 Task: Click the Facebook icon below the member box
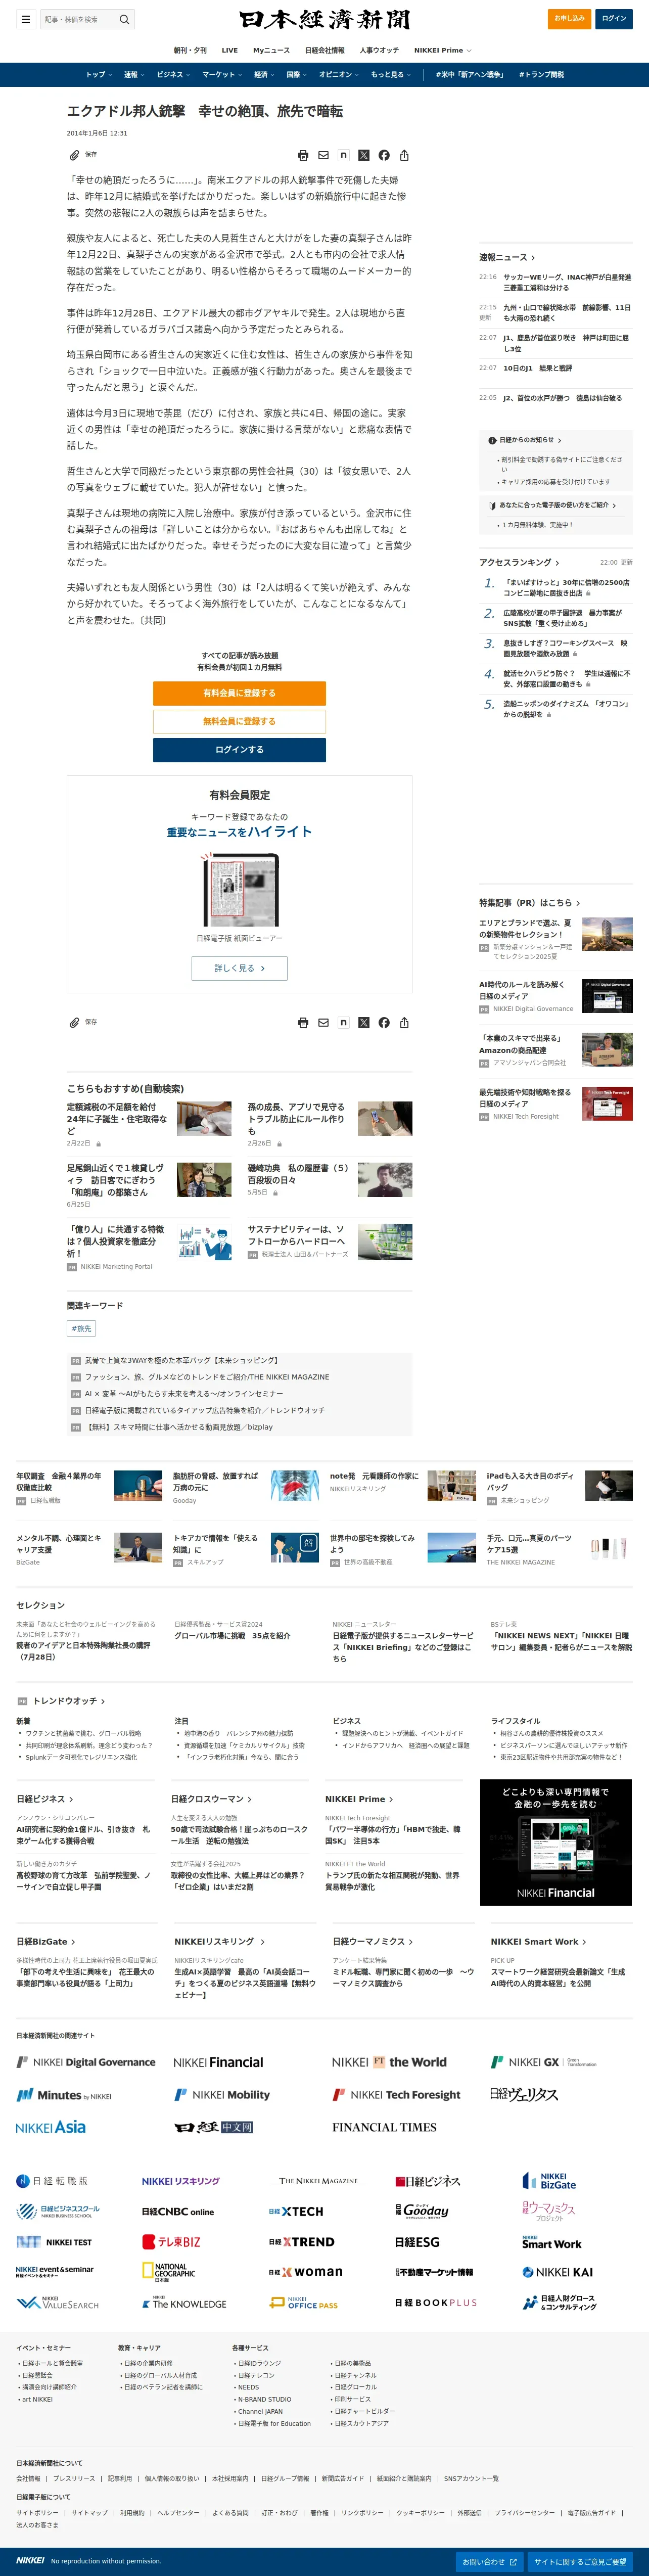tap(384, 1022)
